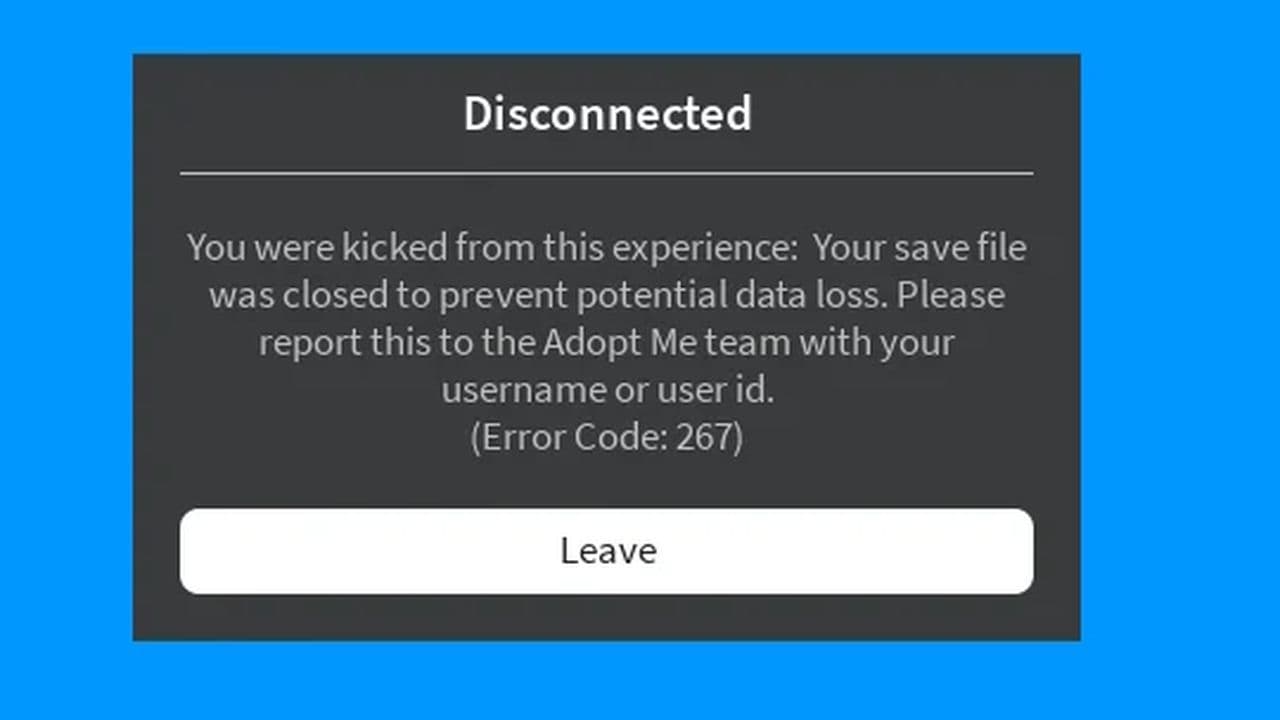Click the center of the Leave button
The height and width of the screenshot is (720, 1280).
[607, 551]
